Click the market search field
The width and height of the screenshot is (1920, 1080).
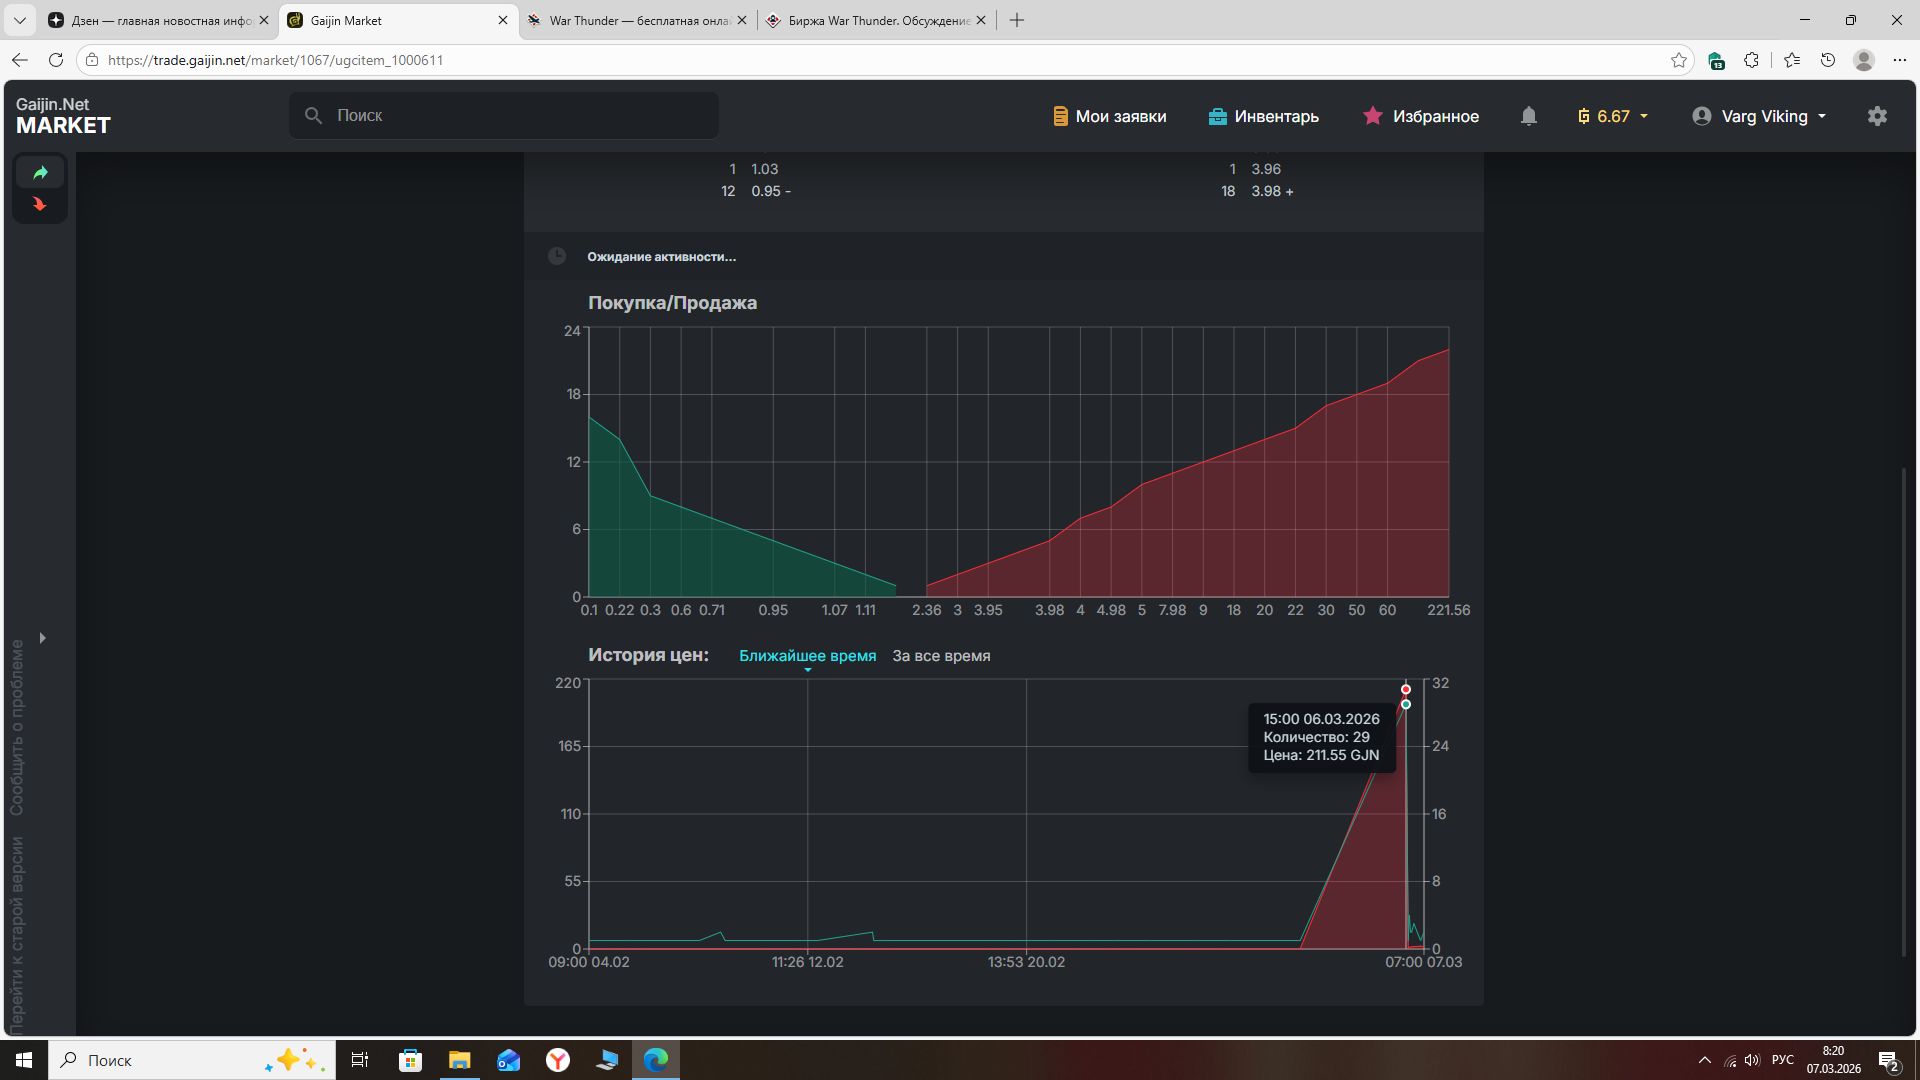pyautogui.click(x=504, y=116)
